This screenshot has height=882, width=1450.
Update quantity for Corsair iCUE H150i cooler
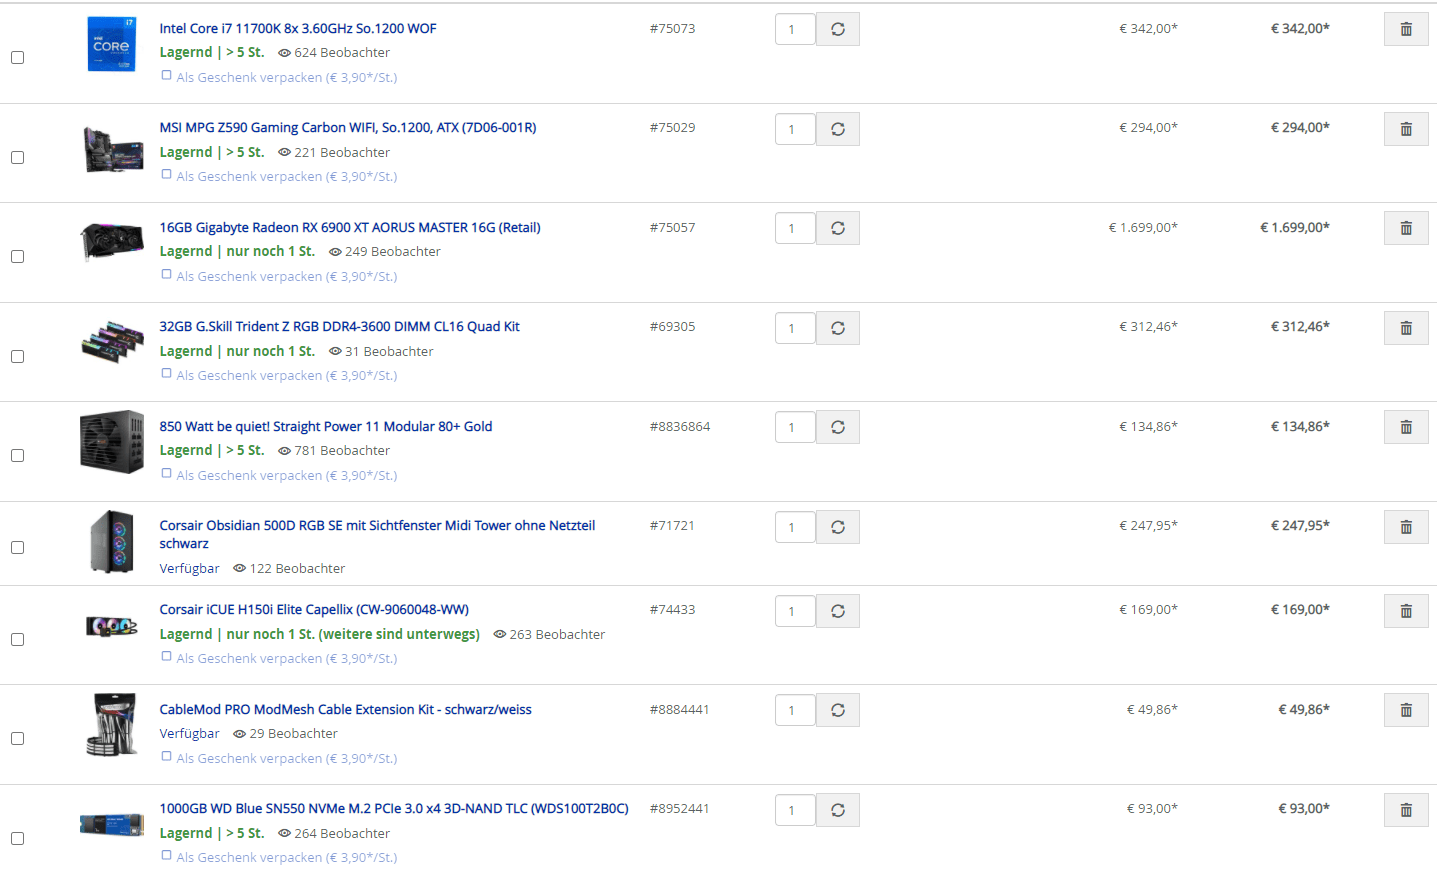(x=838, y=611)
